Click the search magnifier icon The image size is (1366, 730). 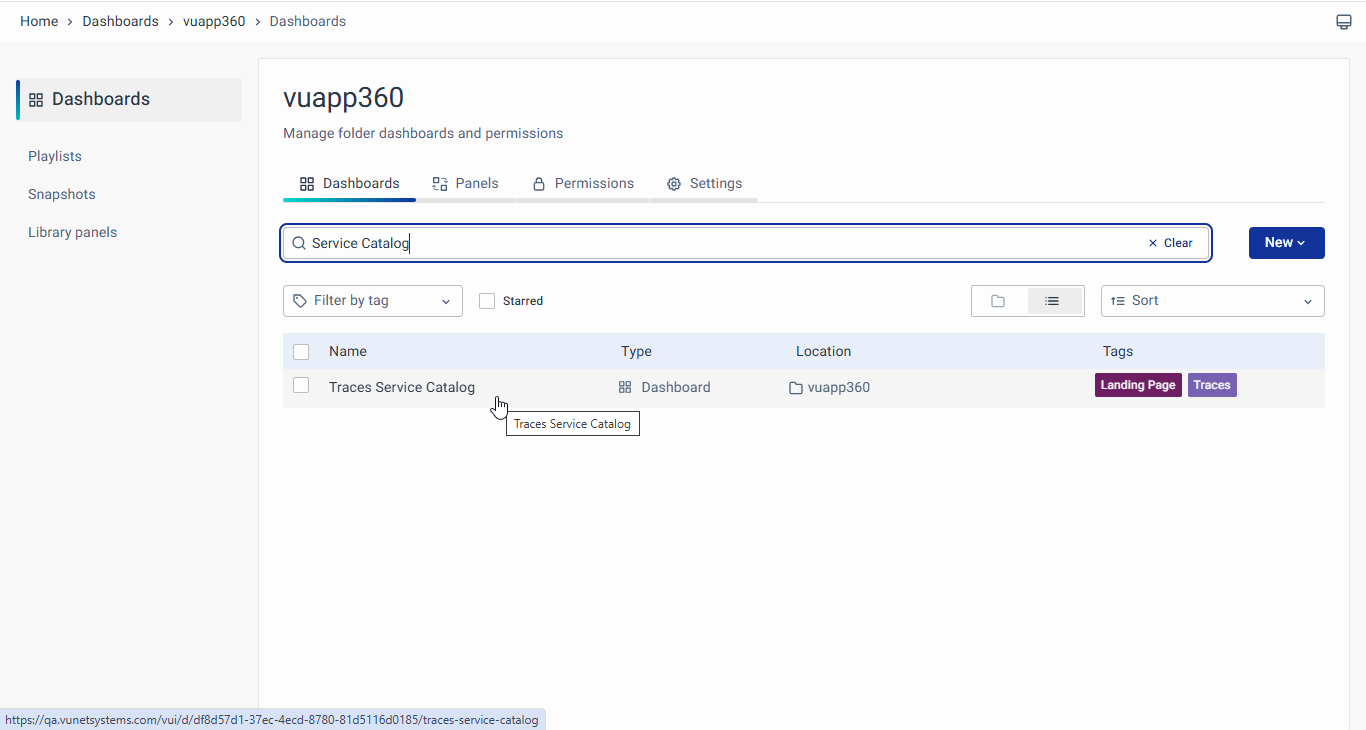pos(298,243)
